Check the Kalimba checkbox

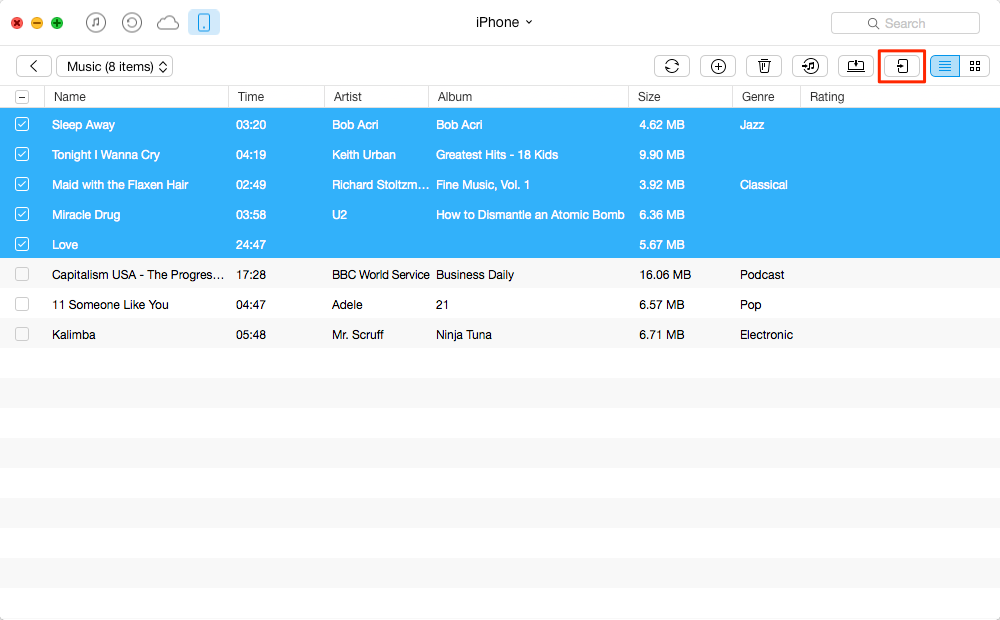(x=22, y=334)
